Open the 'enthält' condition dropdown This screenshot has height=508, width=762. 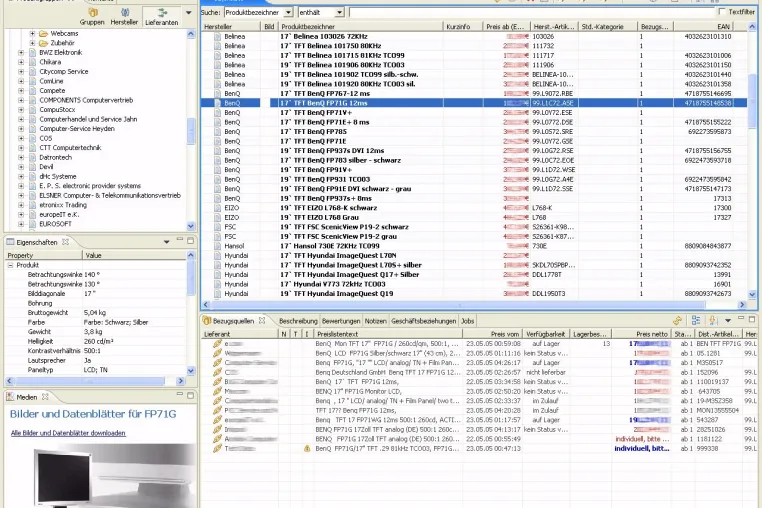pos(340,12)
